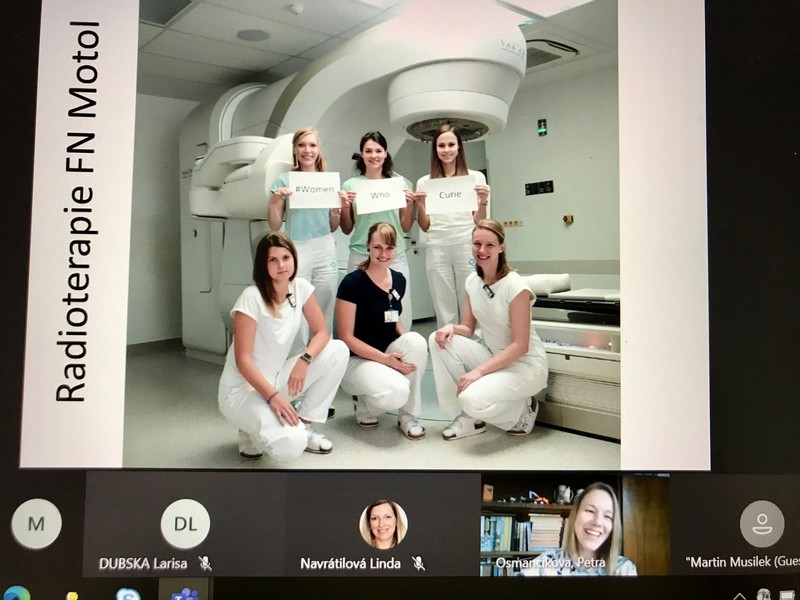Click the 'Radioterapie FN Motol' slide title

click(x=77, y=212)
